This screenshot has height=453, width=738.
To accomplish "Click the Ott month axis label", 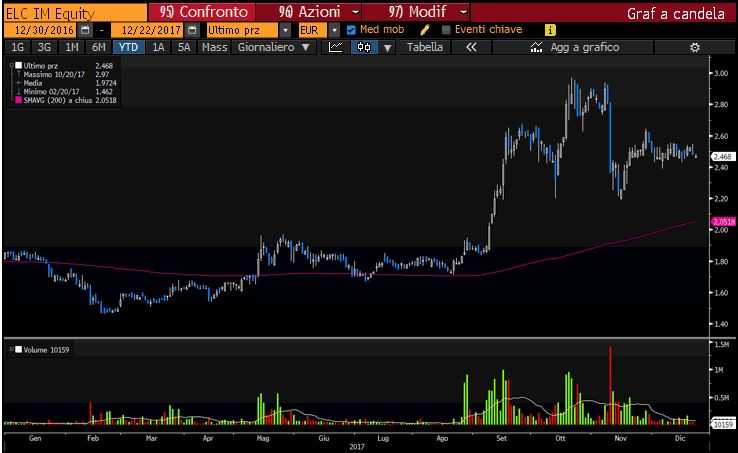I will [x=560, y=438].
